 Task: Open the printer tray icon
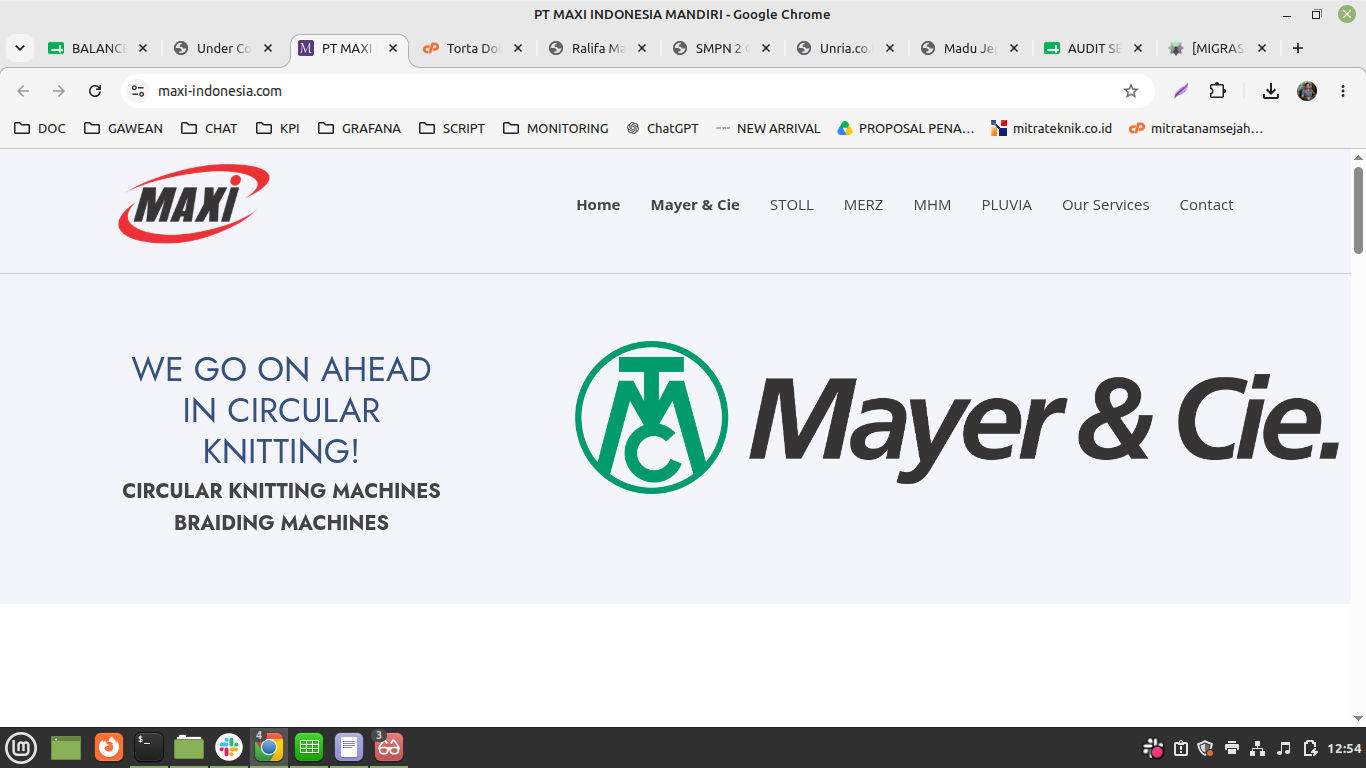click(x=1232, y=748)
